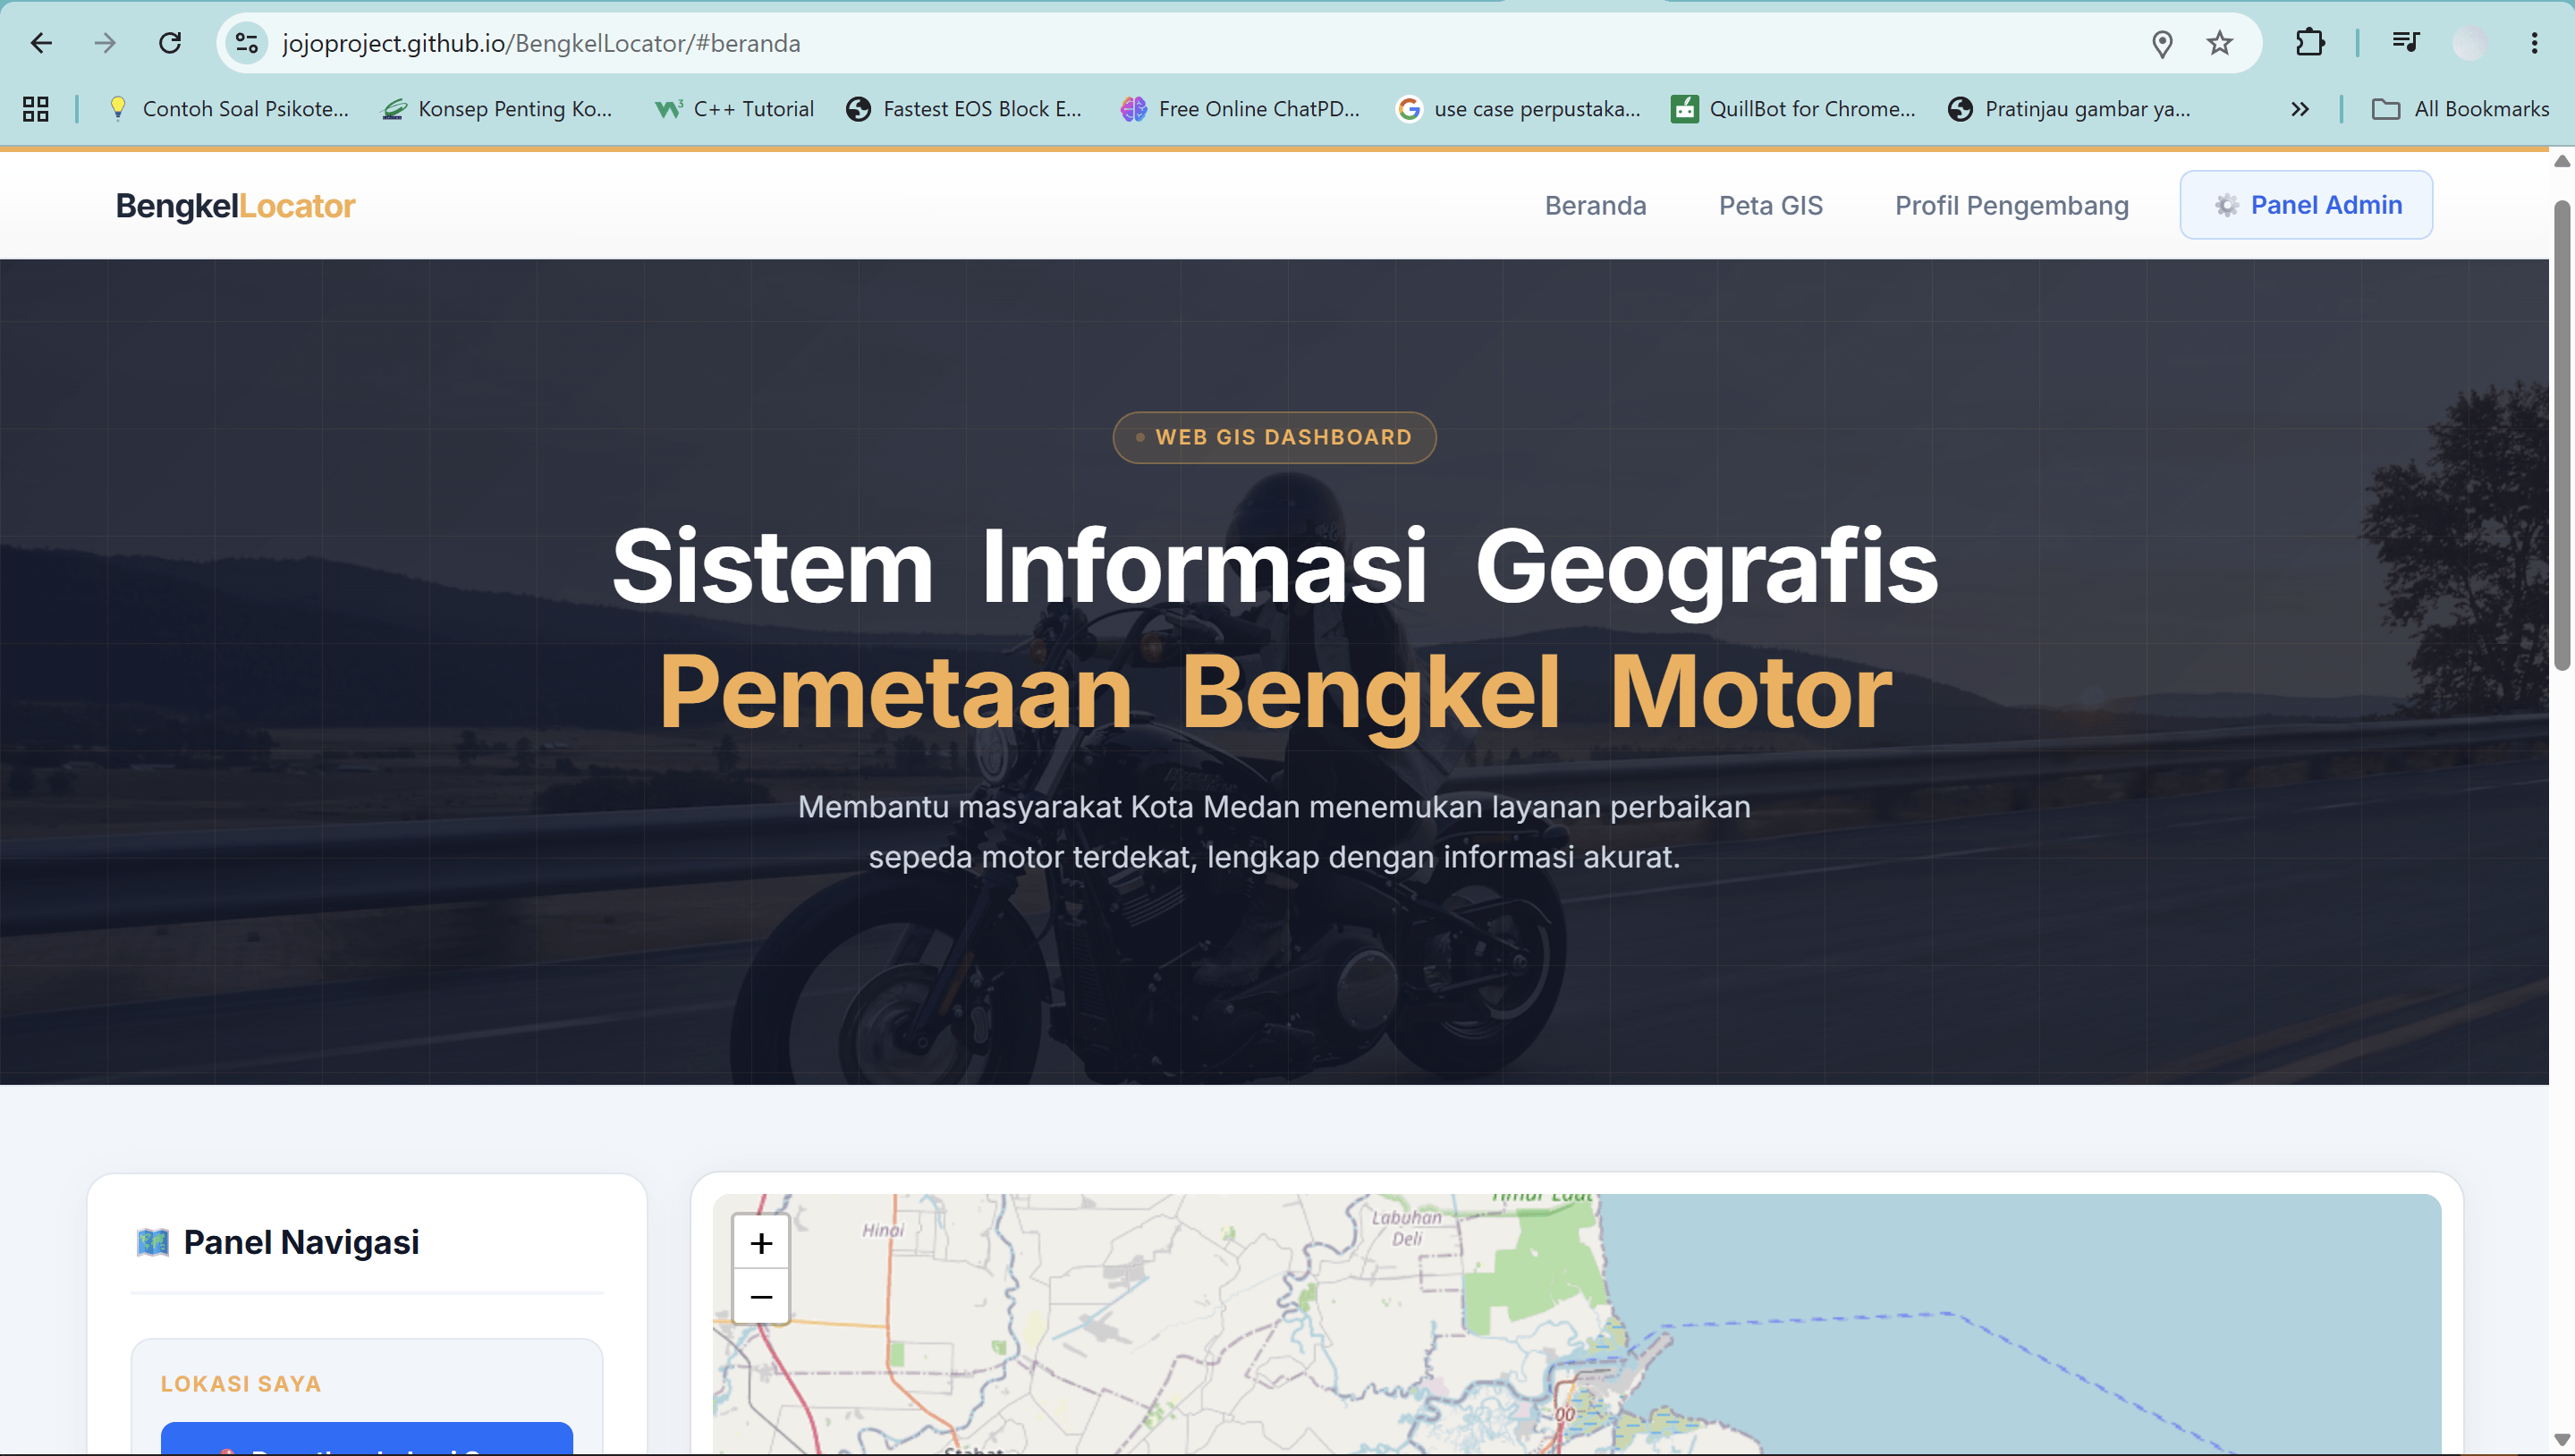This screenshot has height=1456, width=2575.
Task: View site information icon in address bar
Action: click(x=246, y=43)
